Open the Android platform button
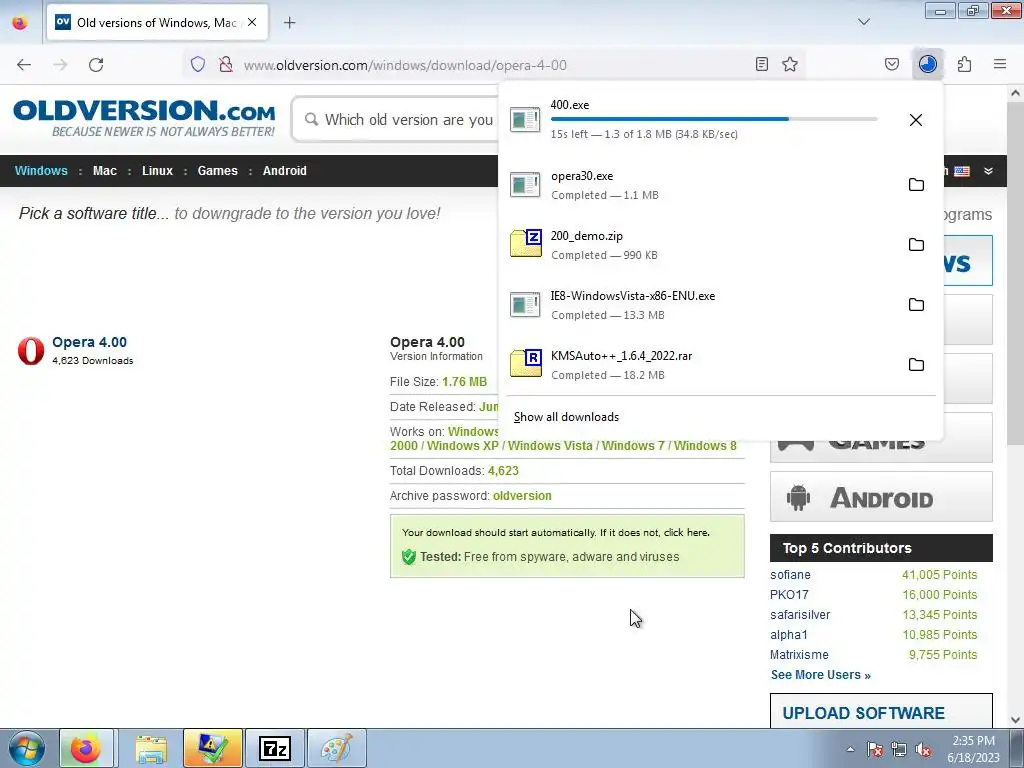This screenshot has width=1024, height=768. (x=881, y=498)
